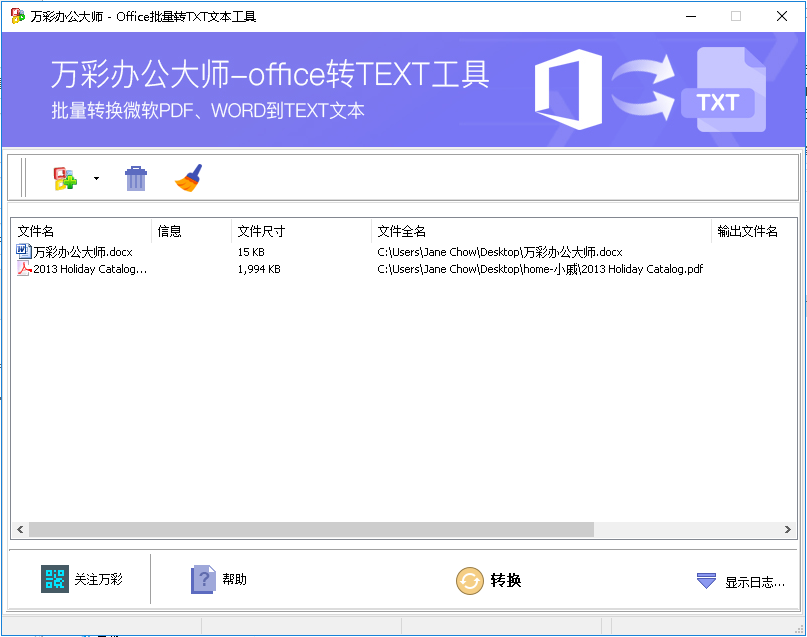
Task: Click full path of 2013 Holiday Catalog.pdf
Action: tap(540, 269)
